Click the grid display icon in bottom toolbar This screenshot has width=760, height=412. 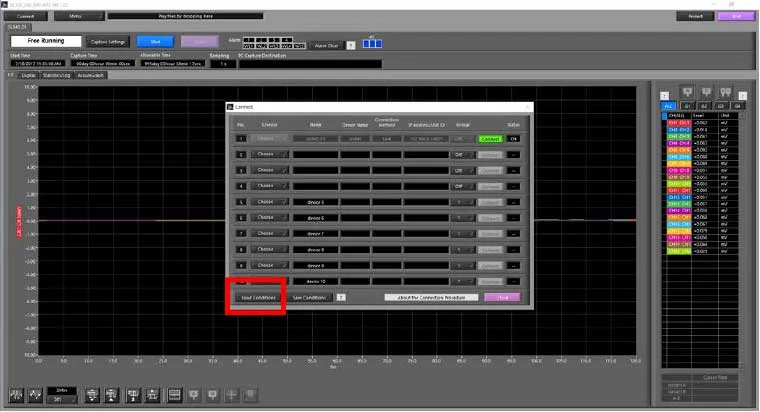(174, 394)
